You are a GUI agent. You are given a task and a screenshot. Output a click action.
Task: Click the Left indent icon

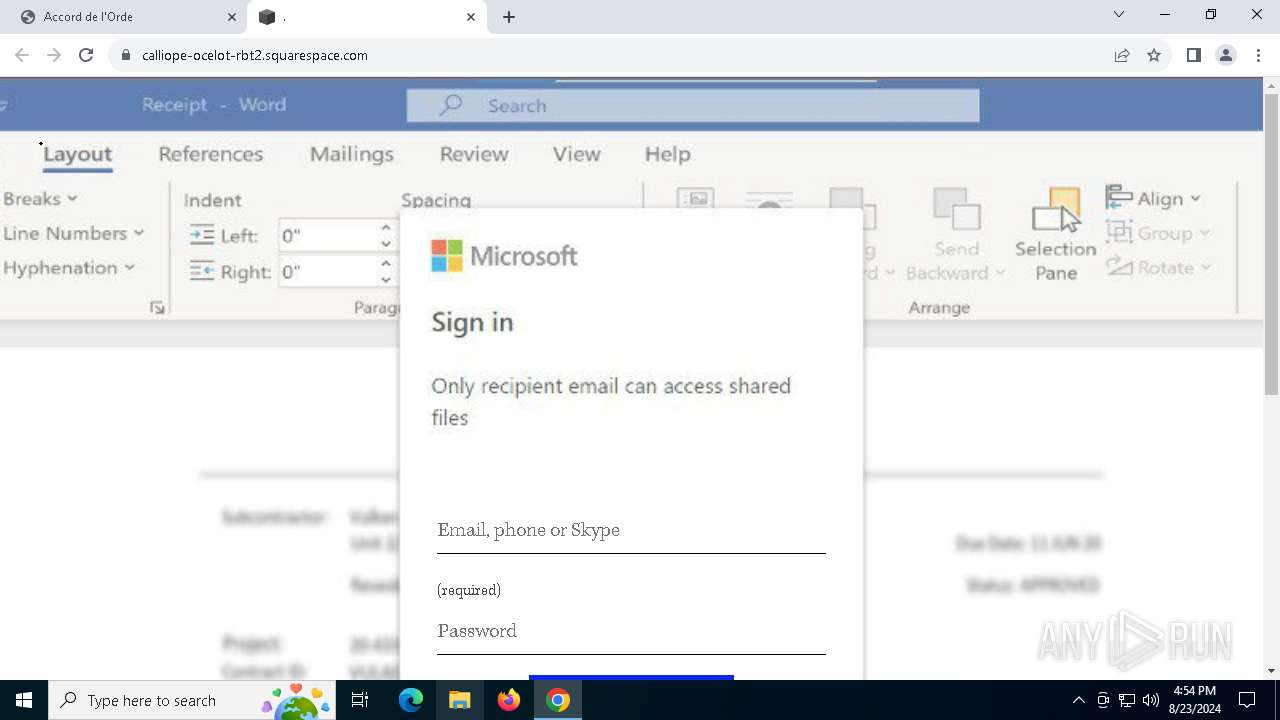(202, 236)
